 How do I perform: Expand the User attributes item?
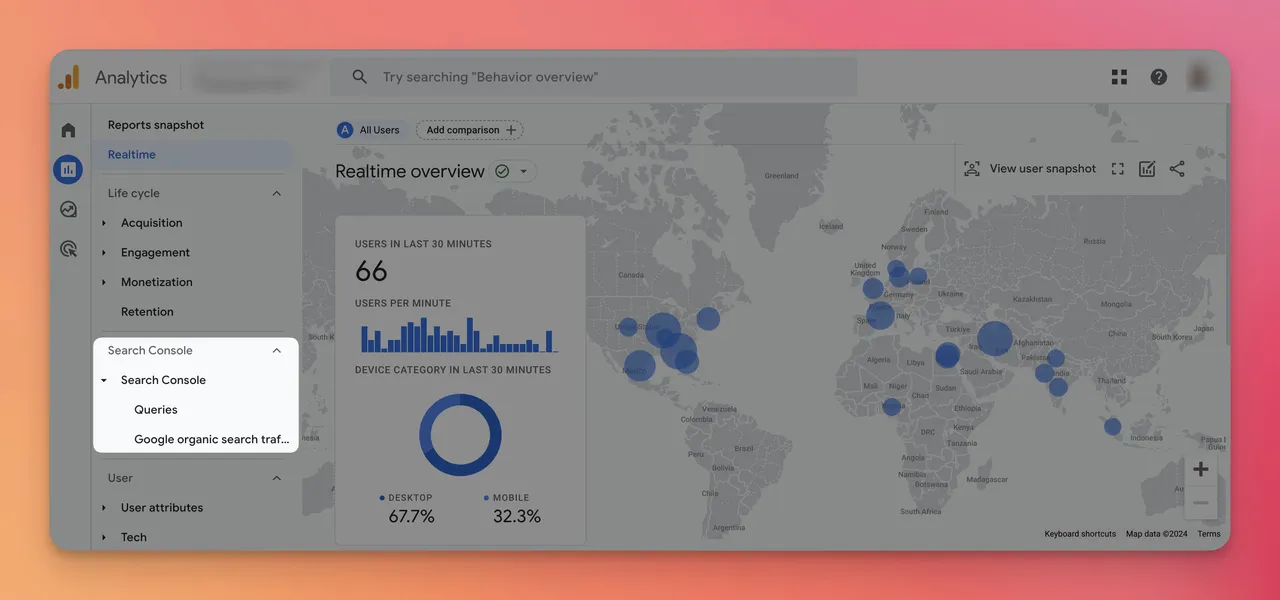[x=104, y=508]
